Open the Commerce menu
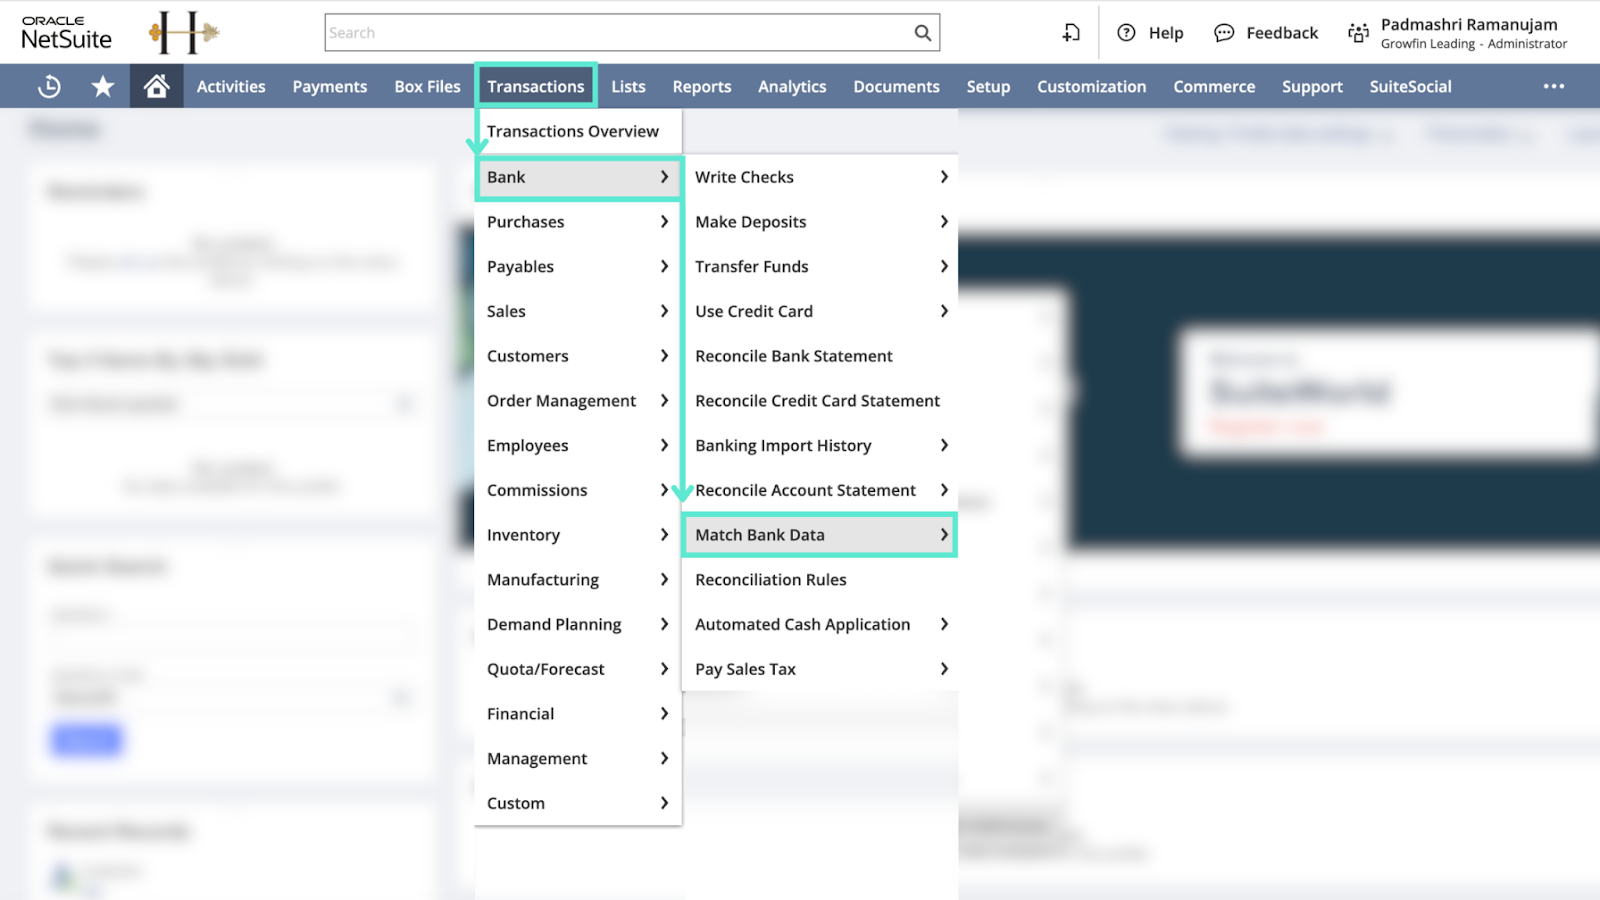Screen dimensions: 1600x900 pyautogui.click(x=1214, y=87)
